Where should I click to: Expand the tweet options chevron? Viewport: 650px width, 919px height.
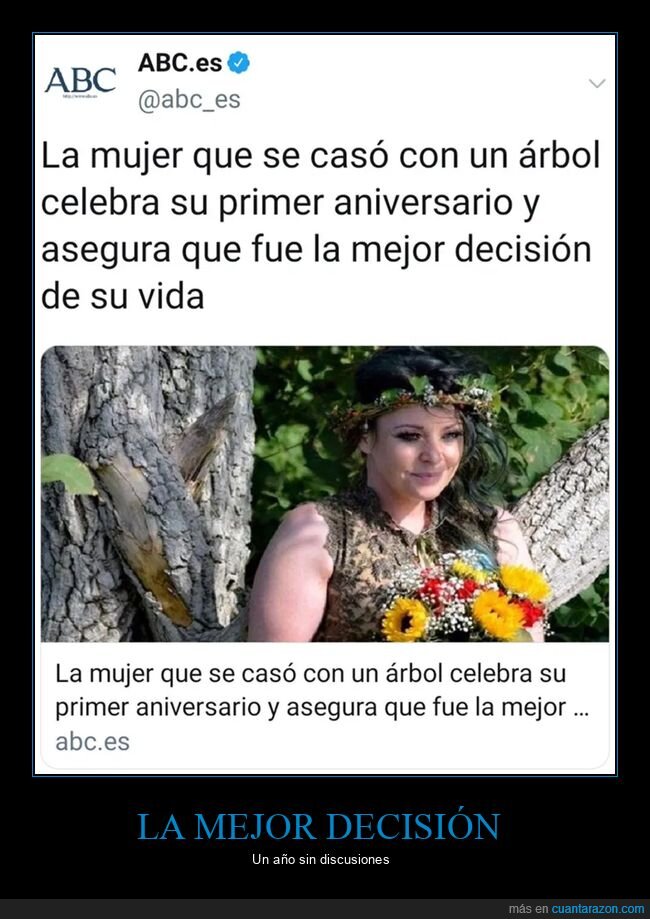point(597,83)
